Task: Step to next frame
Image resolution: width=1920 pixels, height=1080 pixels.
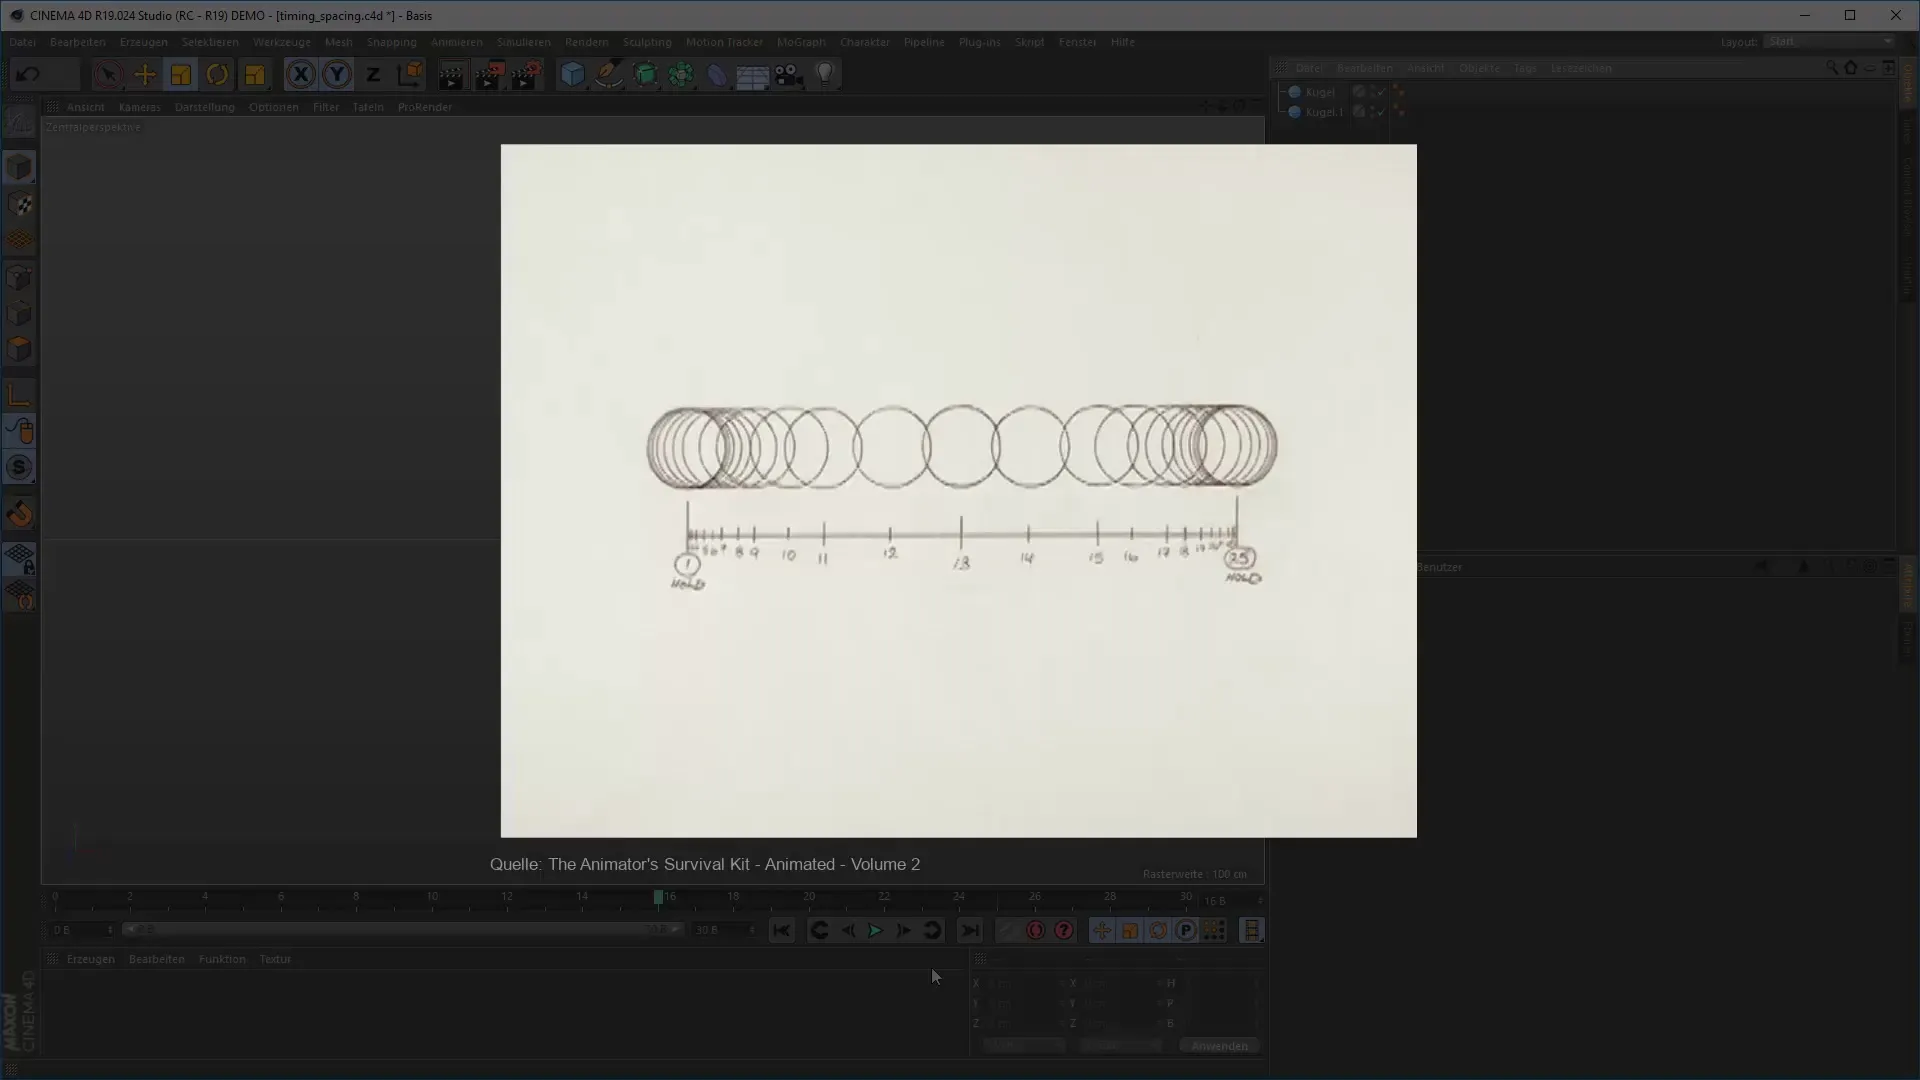Action: coord(903,931)
